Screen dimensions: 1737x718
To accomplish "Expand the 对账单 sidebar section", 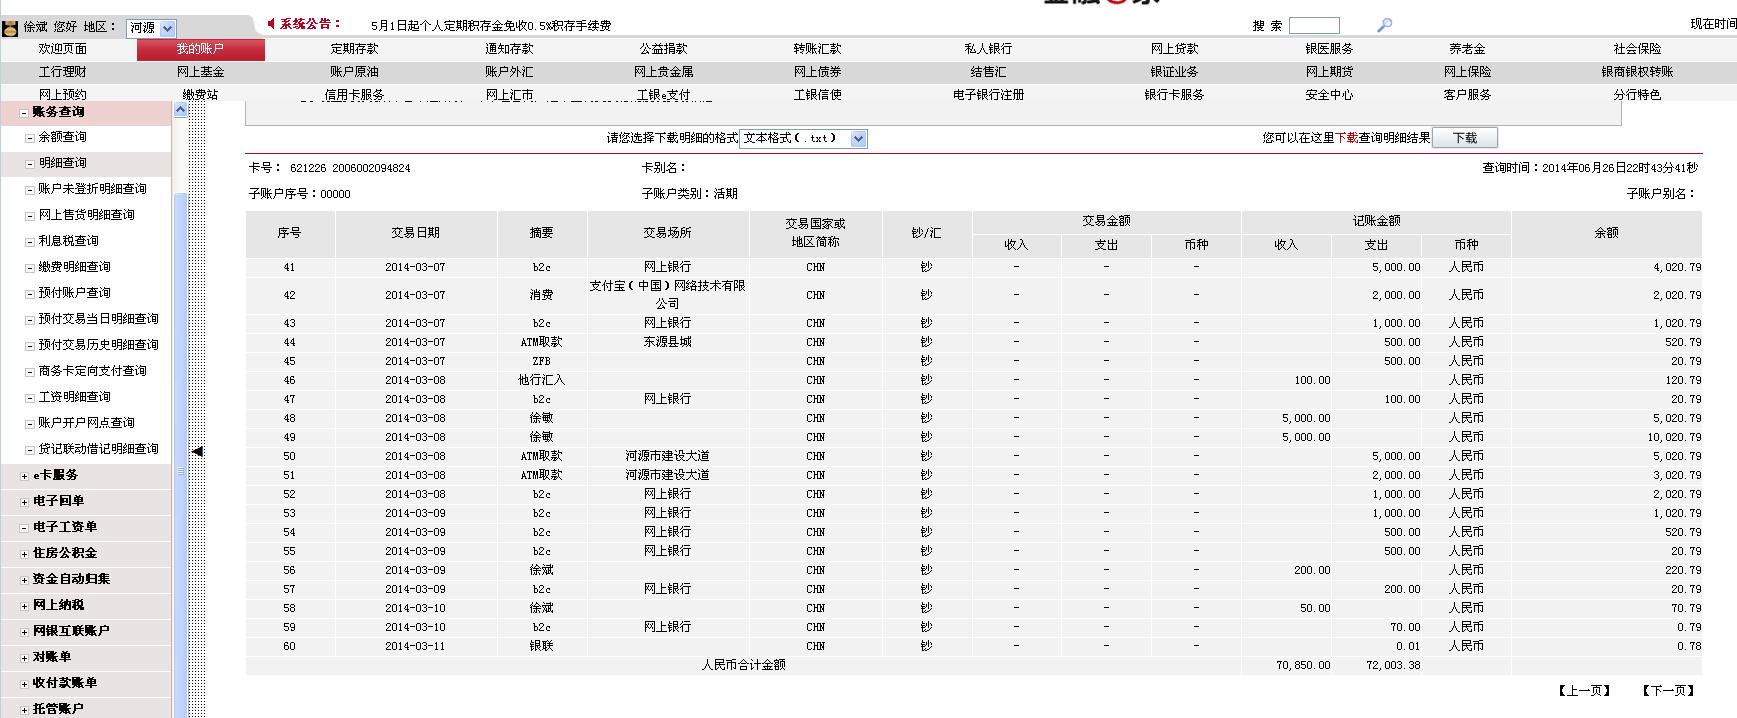I will [x=25, y=658].
